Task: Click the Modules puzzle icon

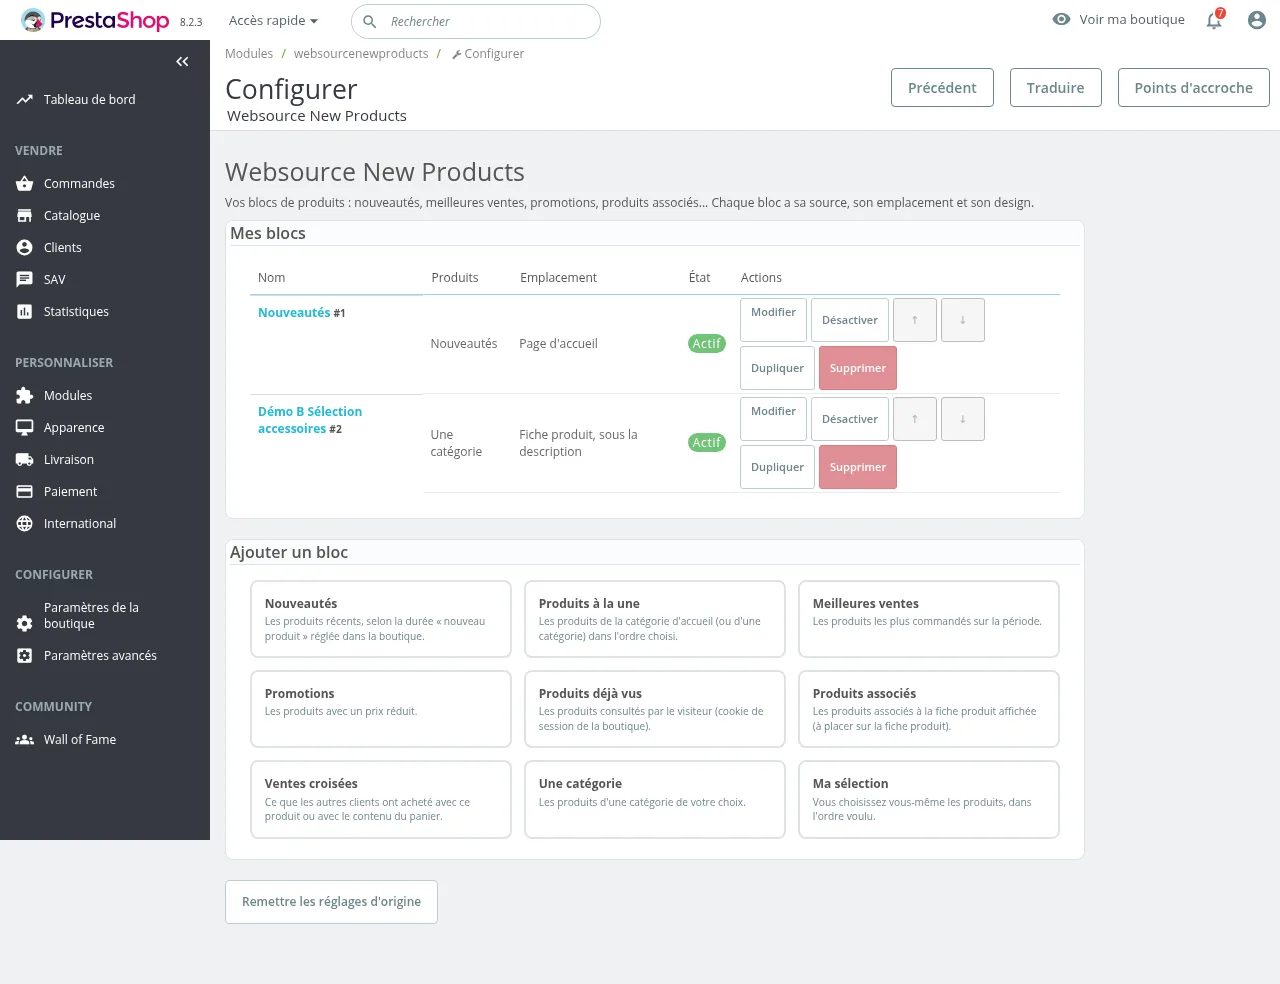Action: (x=25, y=396)
